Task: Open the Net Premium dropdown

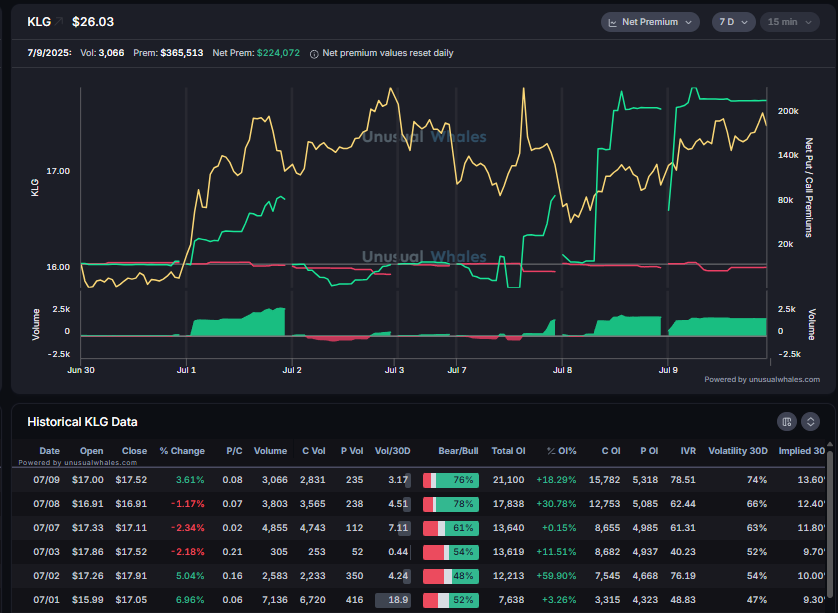Action: pos(650,22)
